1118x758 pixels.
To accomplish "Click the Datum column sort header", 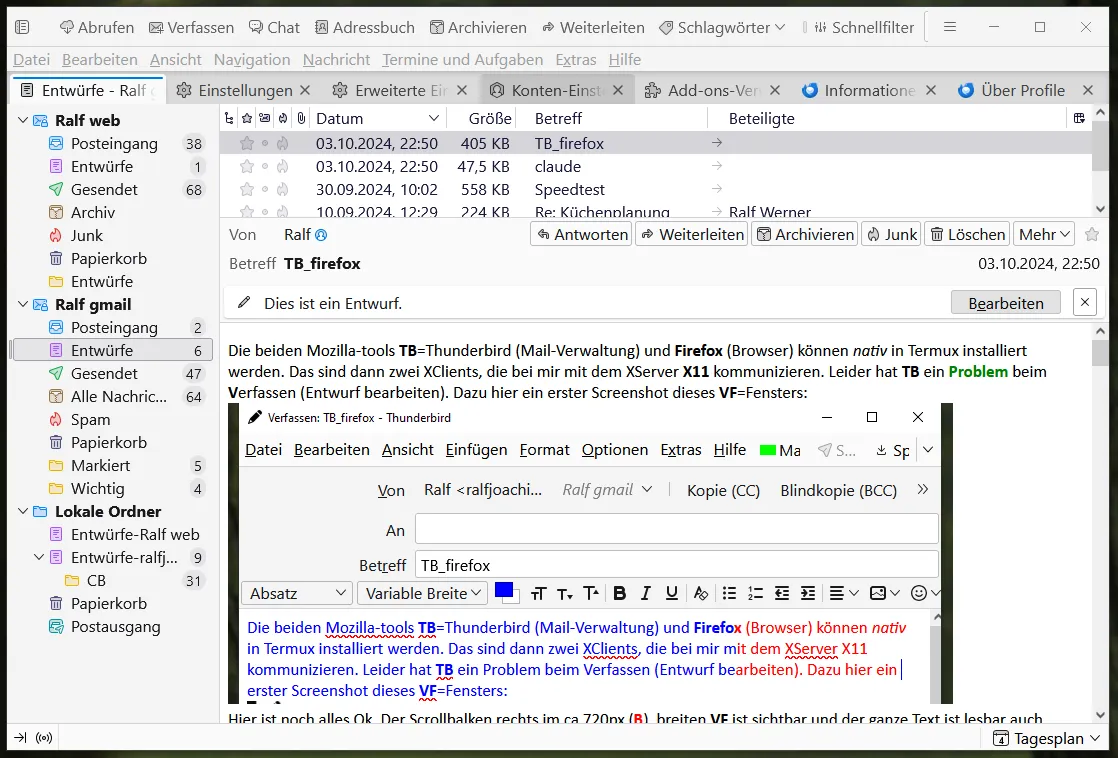I will [x=377, y=118].
